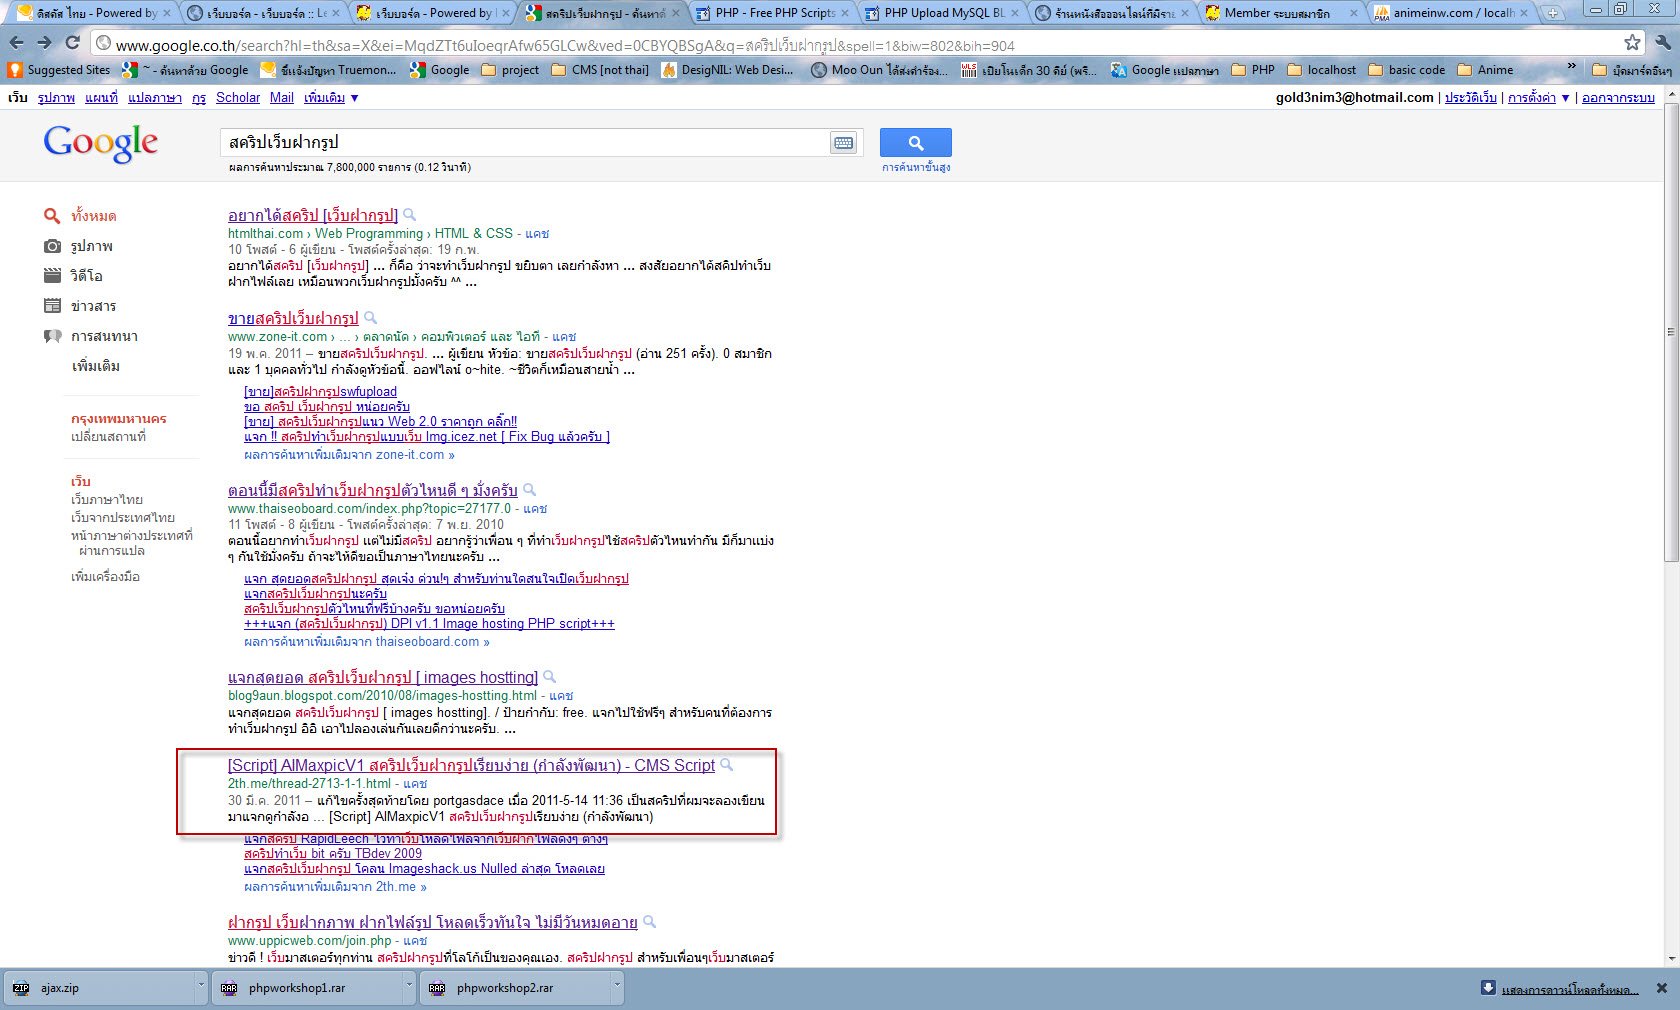
Task: Open the localhost bookmark folder
Action: 1321,70
